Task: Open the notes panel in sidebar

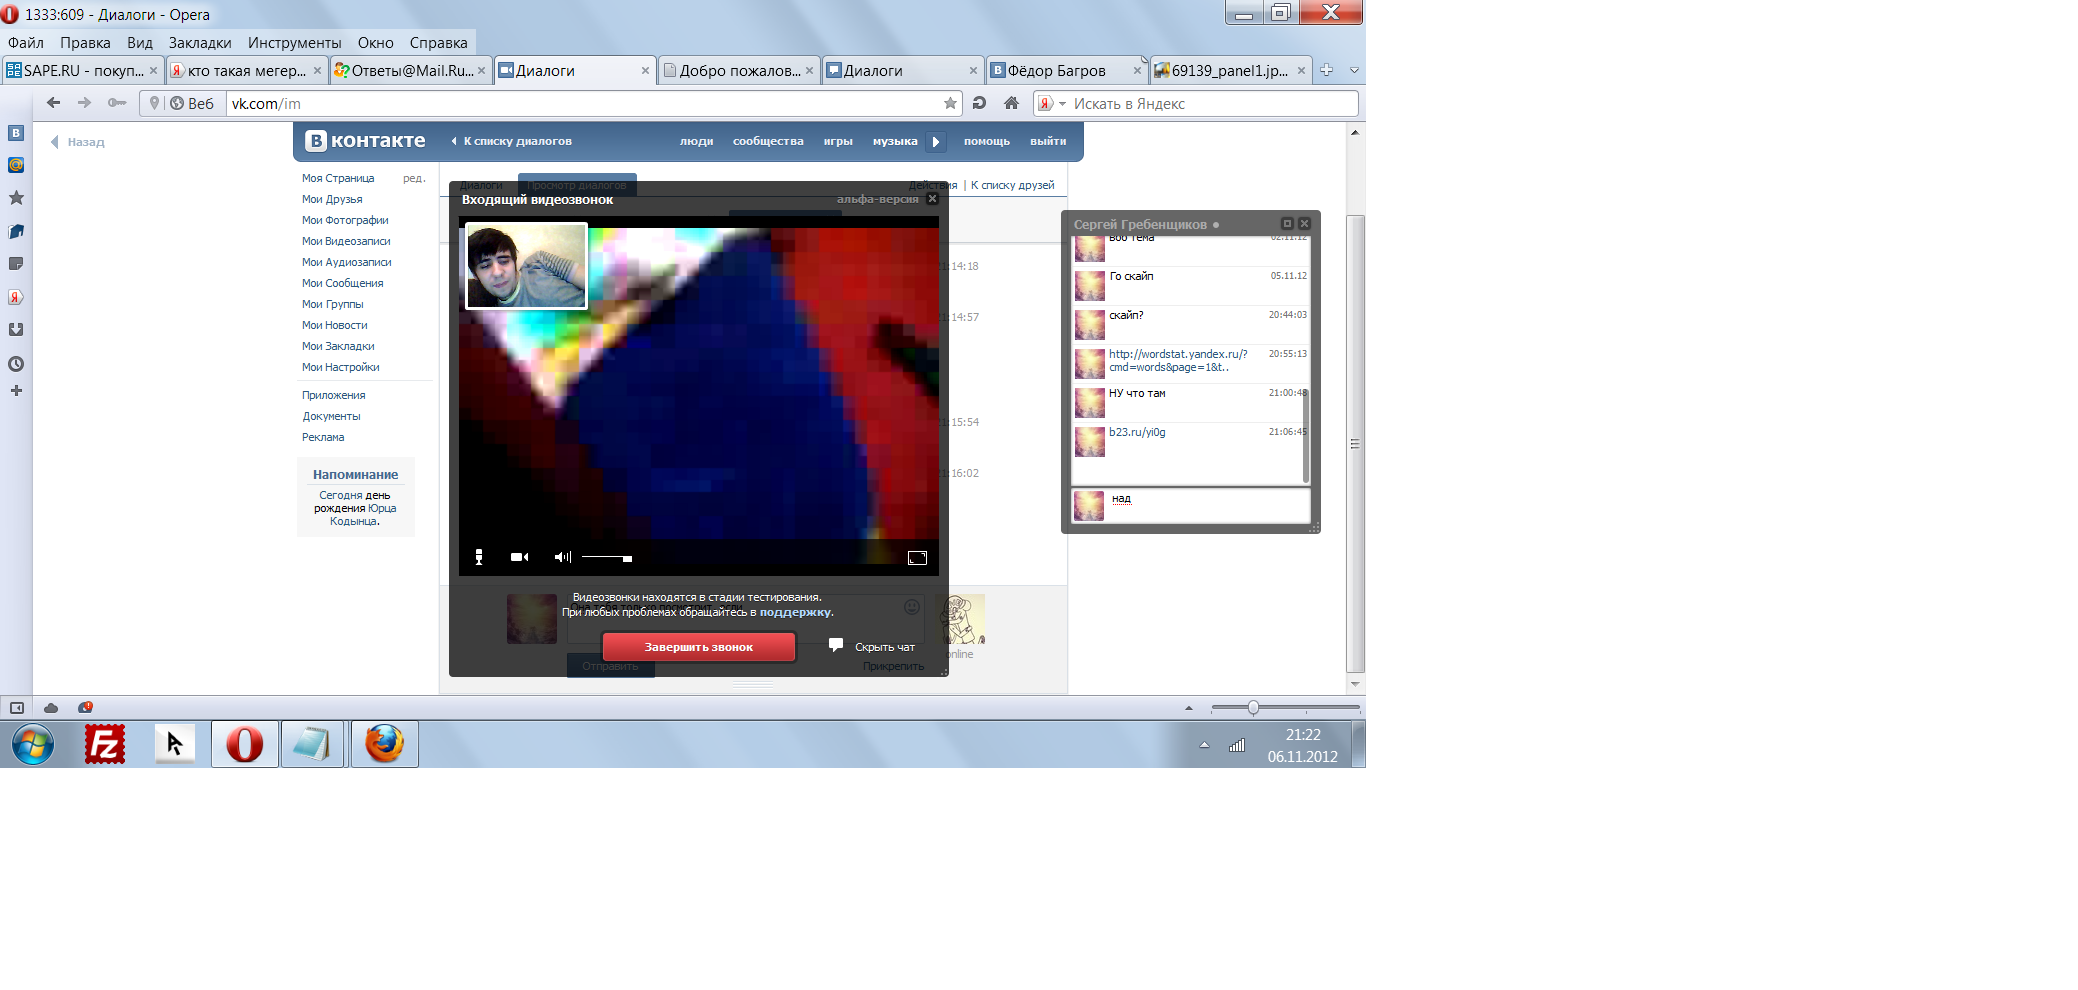Action: (16, 264)
